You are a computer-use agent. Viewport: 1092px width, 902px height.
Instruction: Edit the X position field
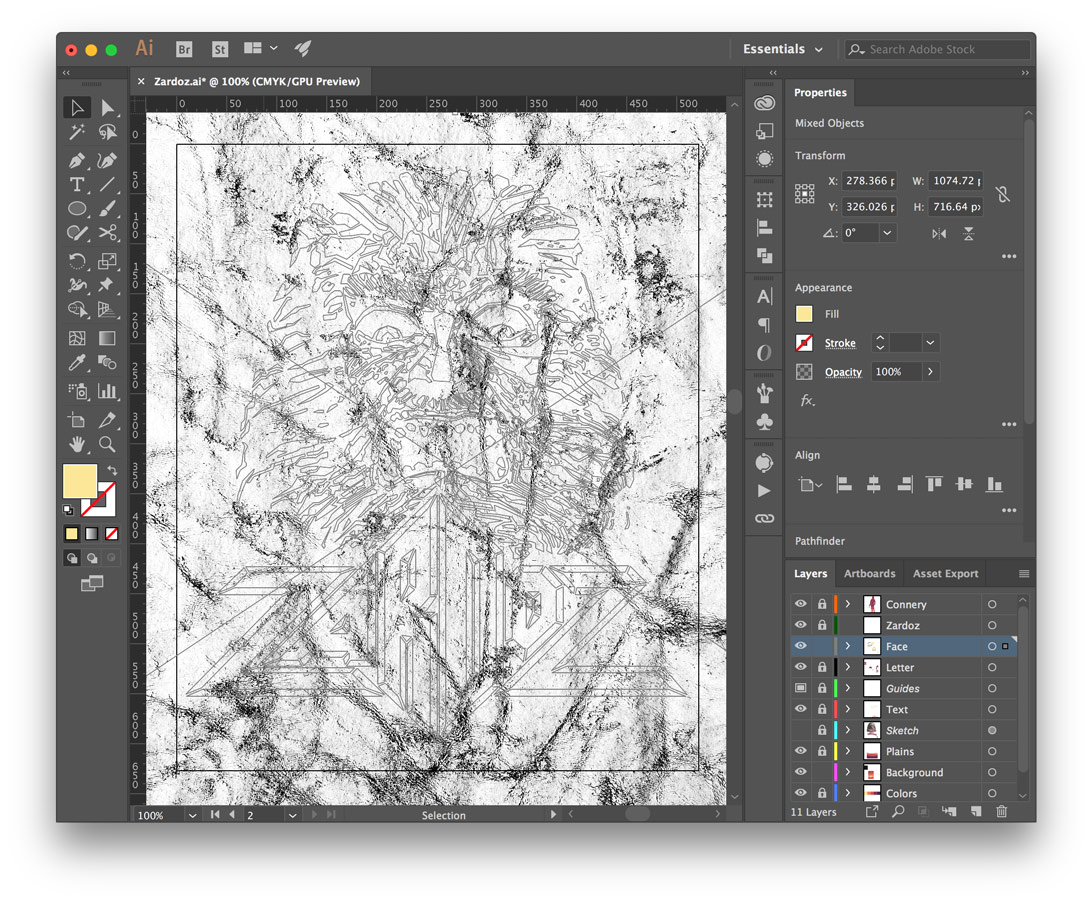point(869,180)
